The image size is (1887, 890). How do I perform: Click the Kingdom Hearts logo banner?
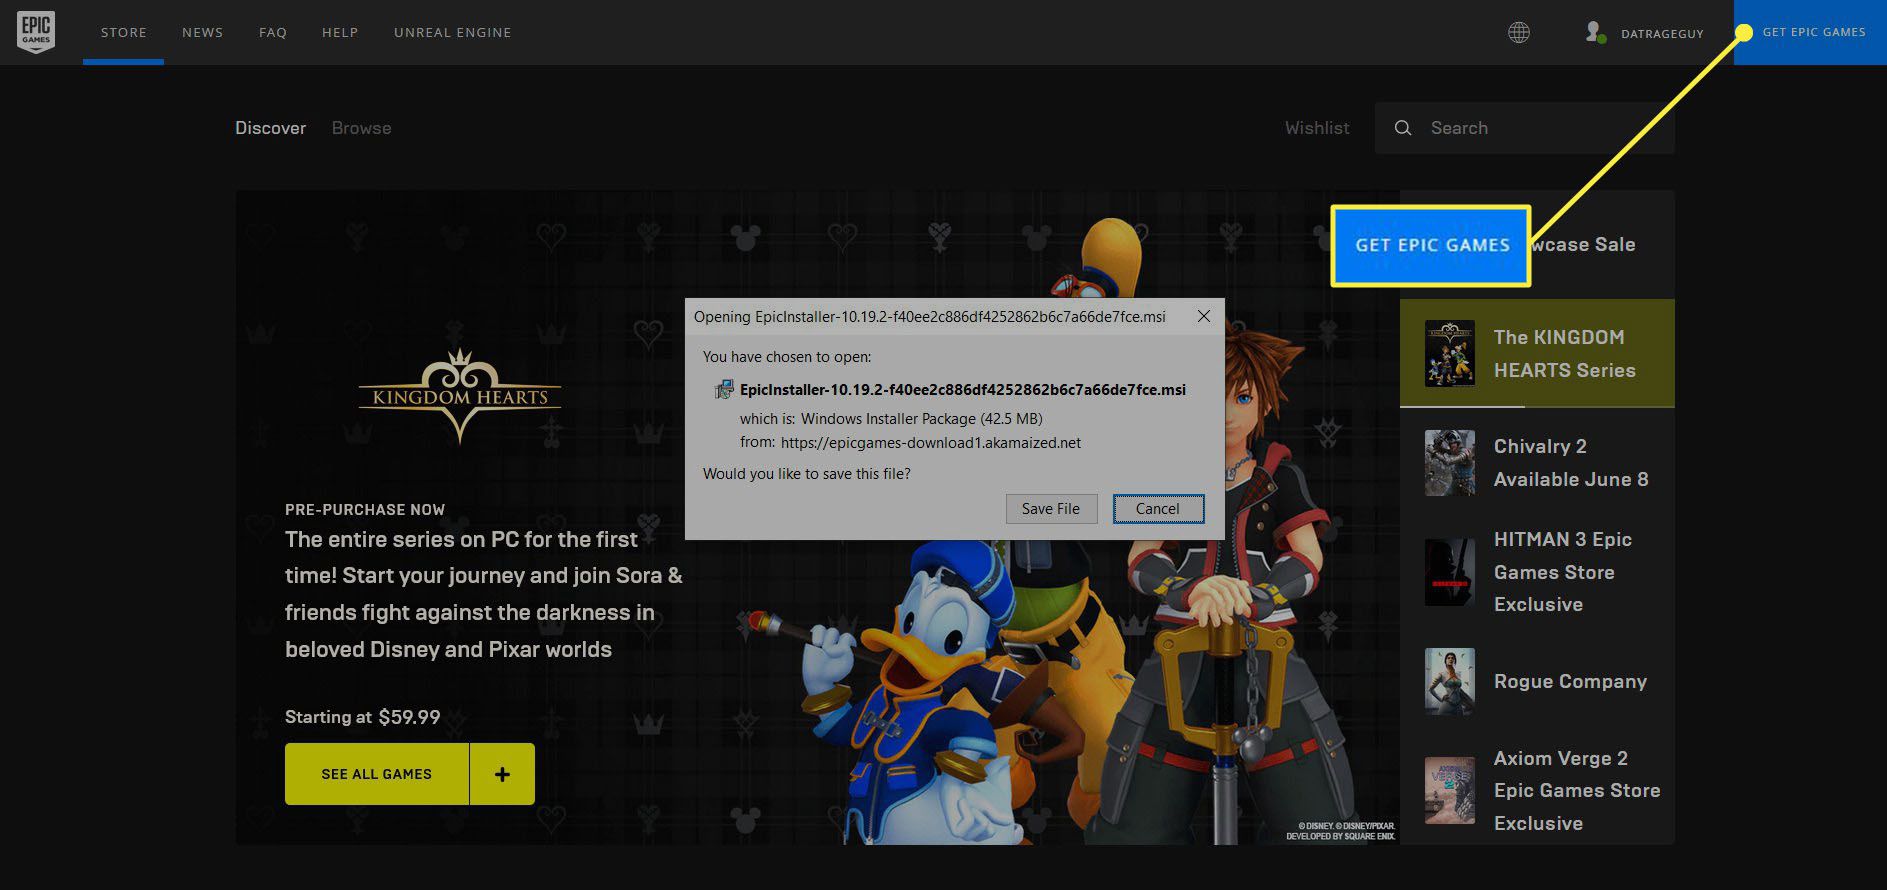(x=460, y=396)
